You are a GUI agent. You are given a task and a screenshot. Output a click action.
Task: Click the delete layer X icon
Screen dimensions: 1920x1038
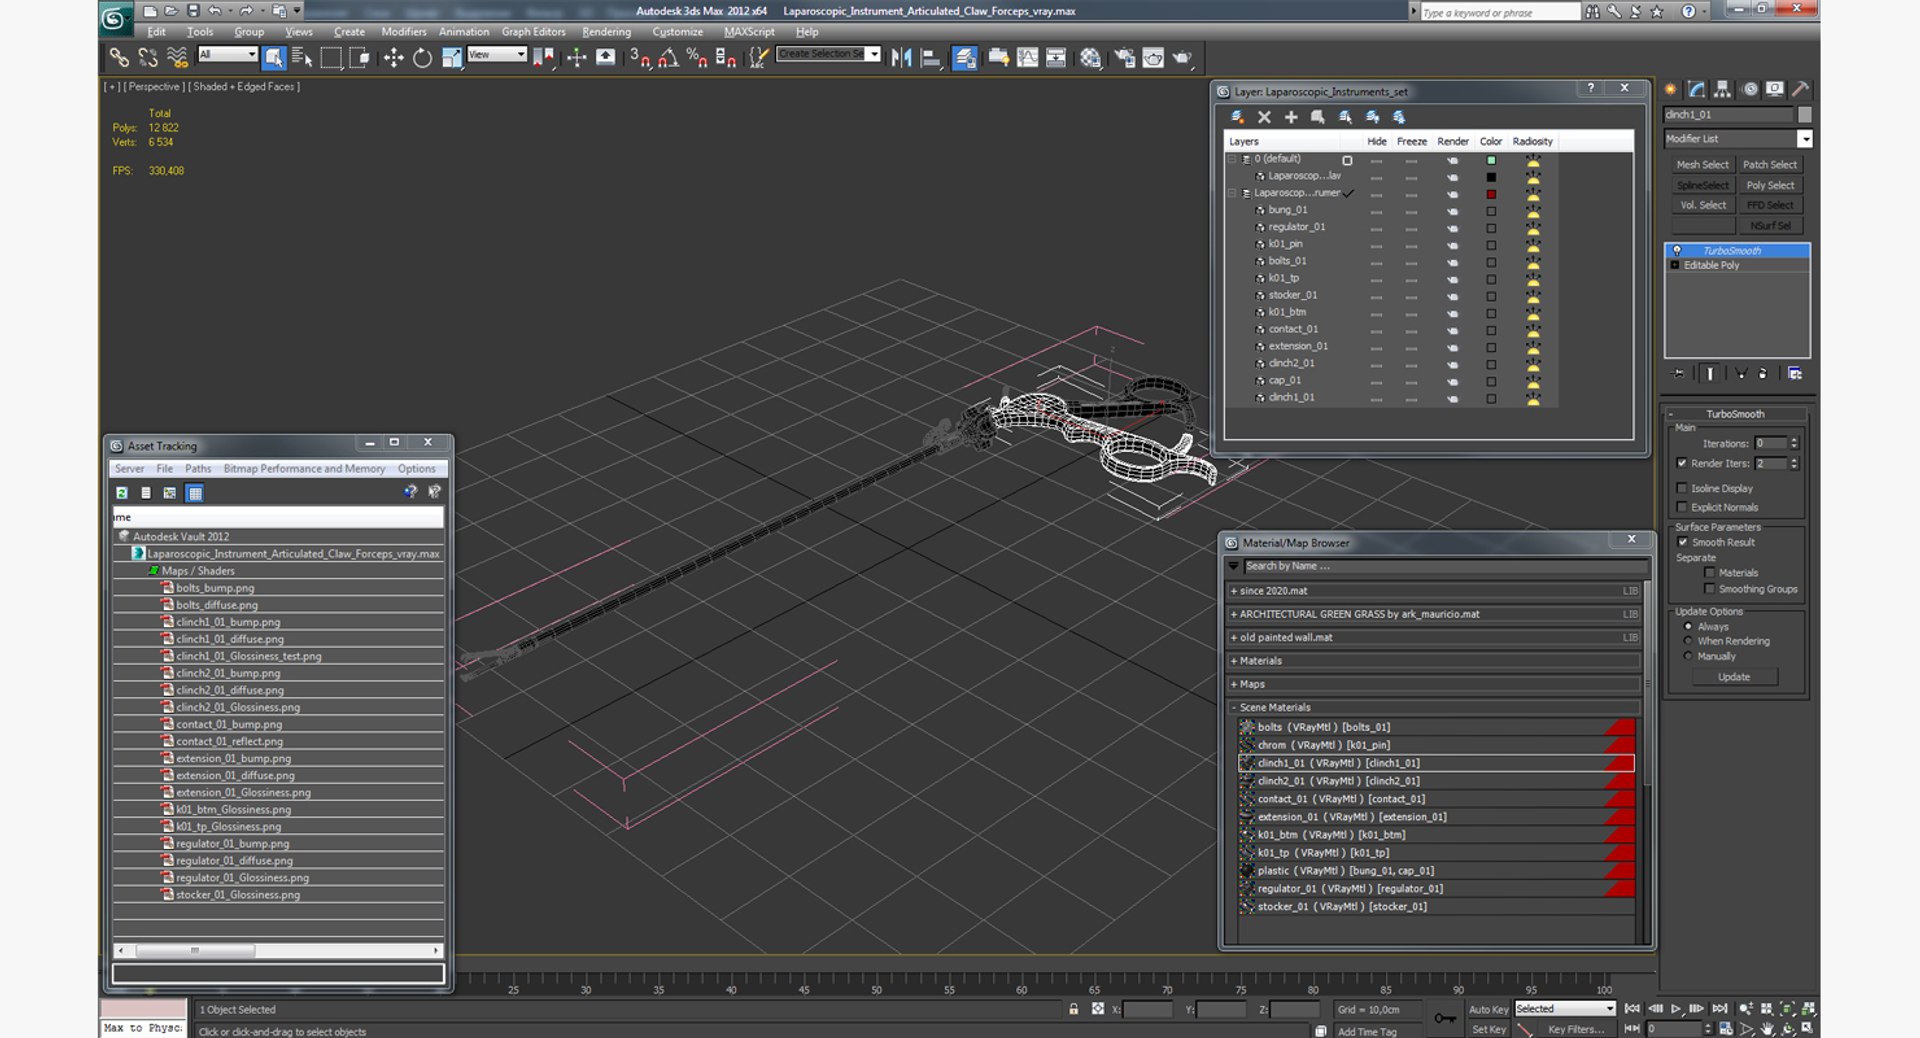(1264, 117)
